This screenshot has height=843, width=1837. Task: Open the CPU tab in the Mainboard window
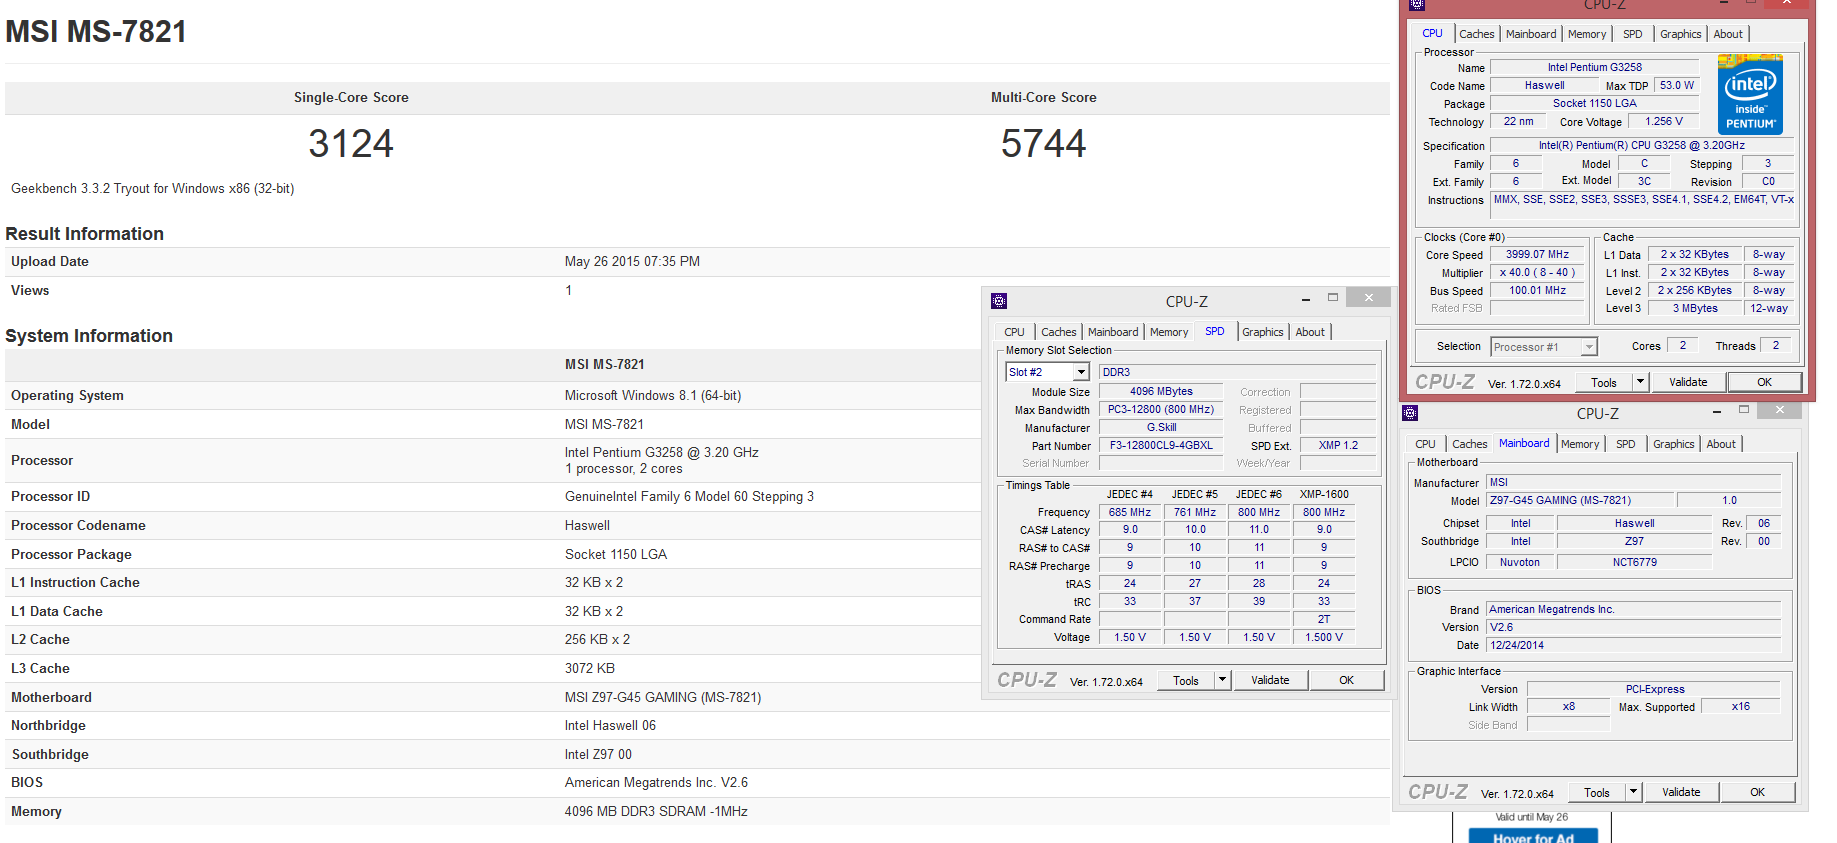1425,444
